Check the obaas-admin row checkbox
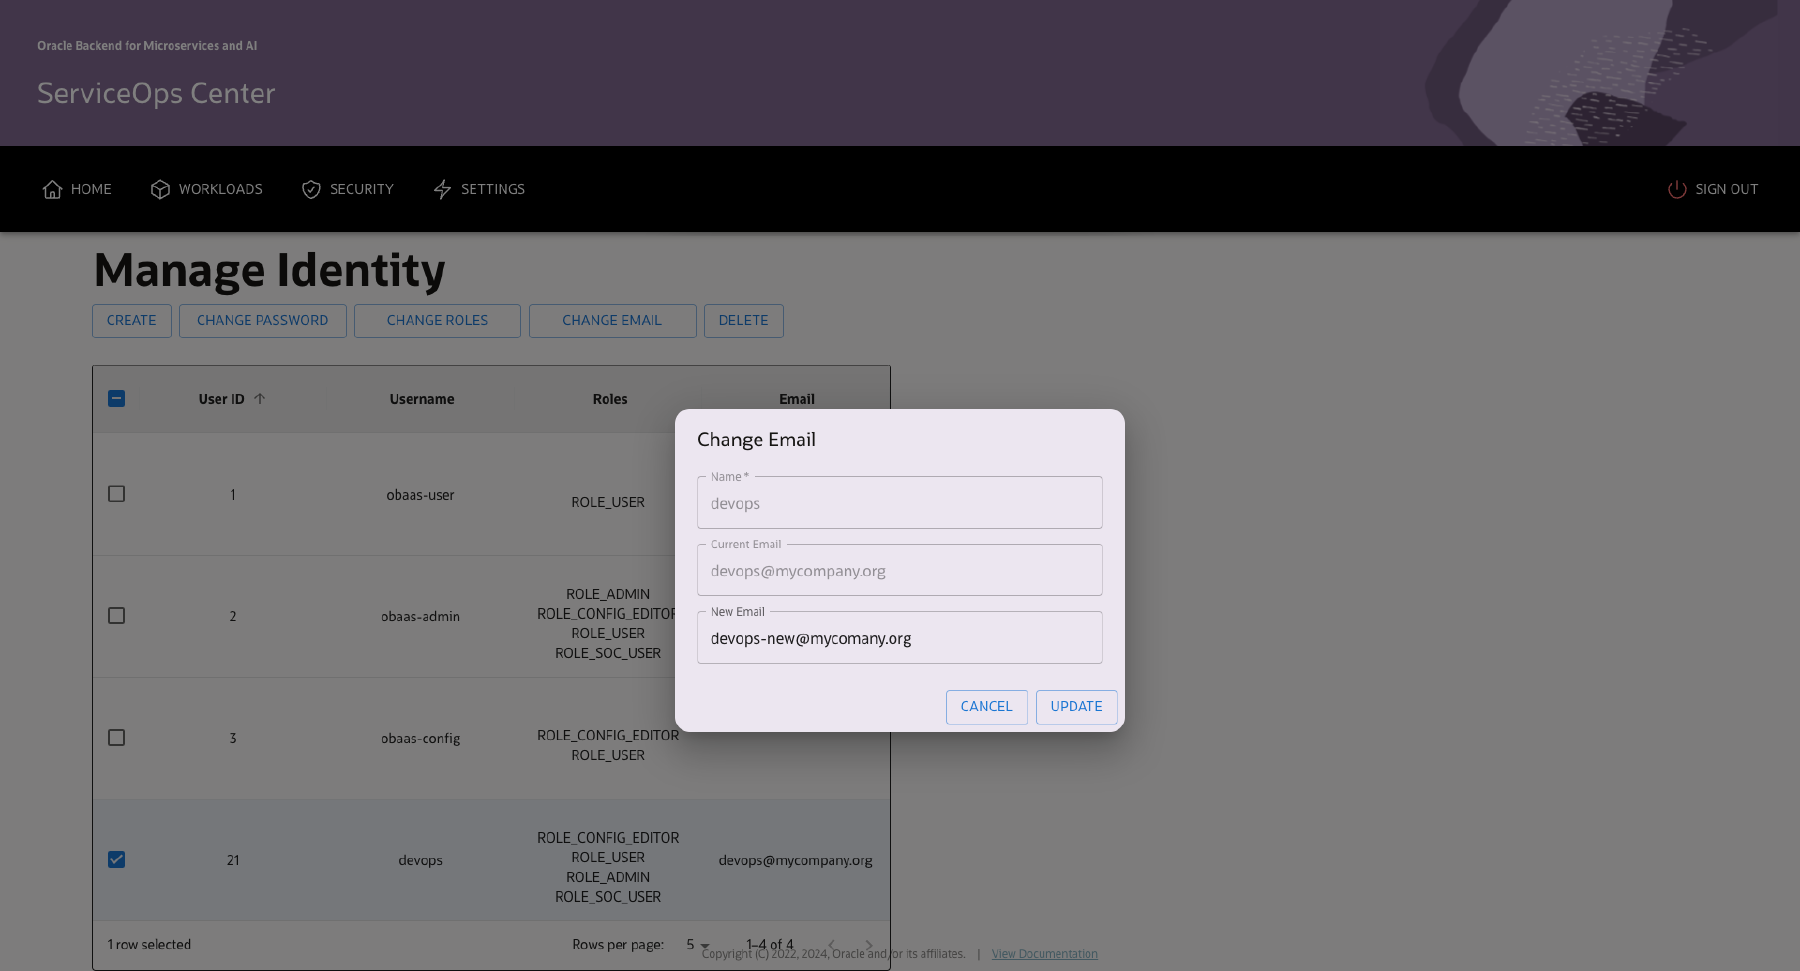The width and height of the screenshot is (1800, 971). [x=116, y=615]
